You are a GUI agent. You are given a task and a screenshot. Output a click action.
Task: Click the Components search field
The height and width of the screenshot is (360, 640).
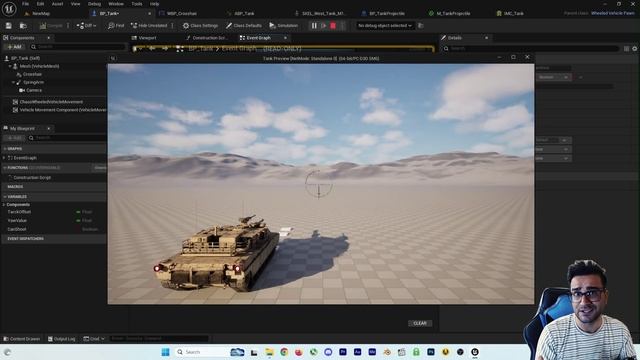point(78,47)
